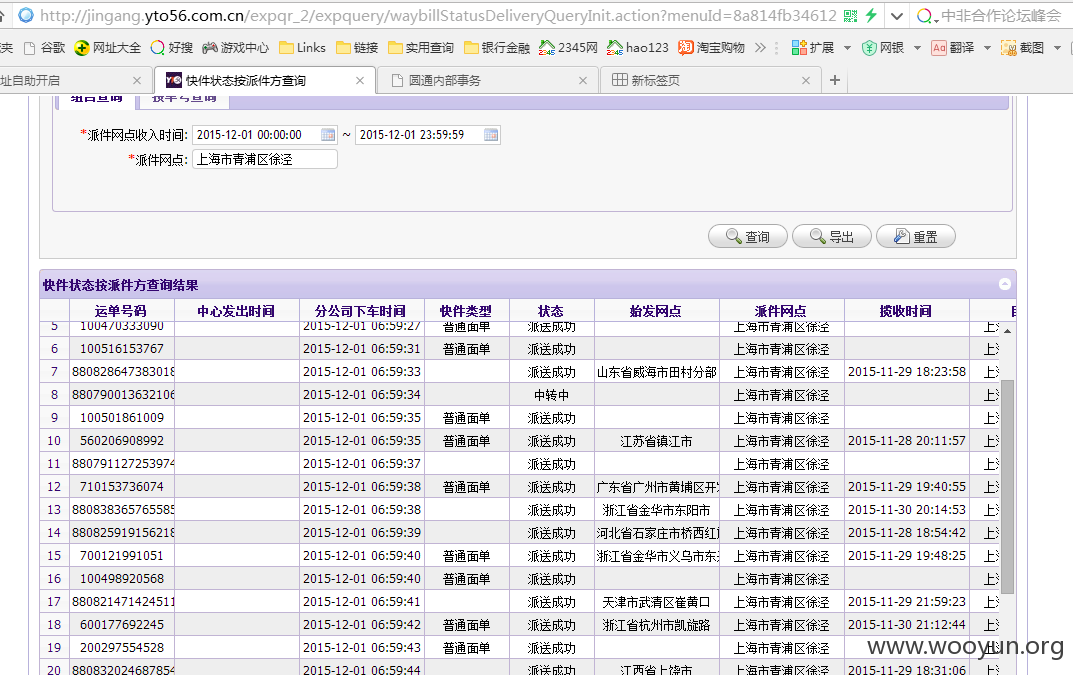Click the 查询 search button
Screen dimensions: 1073x675
pos(747,236)
